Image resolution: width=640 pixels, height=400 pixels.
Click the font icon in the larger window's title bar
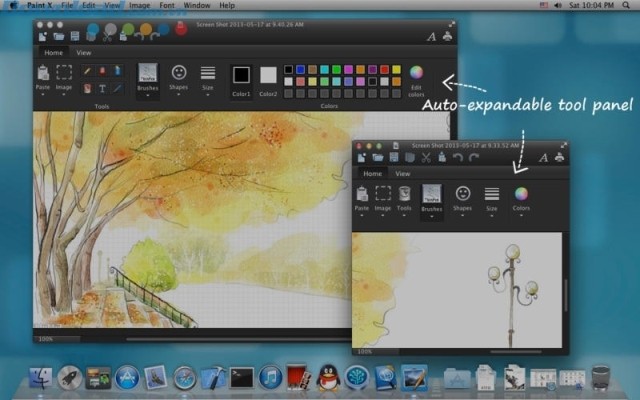pos(431,36)
